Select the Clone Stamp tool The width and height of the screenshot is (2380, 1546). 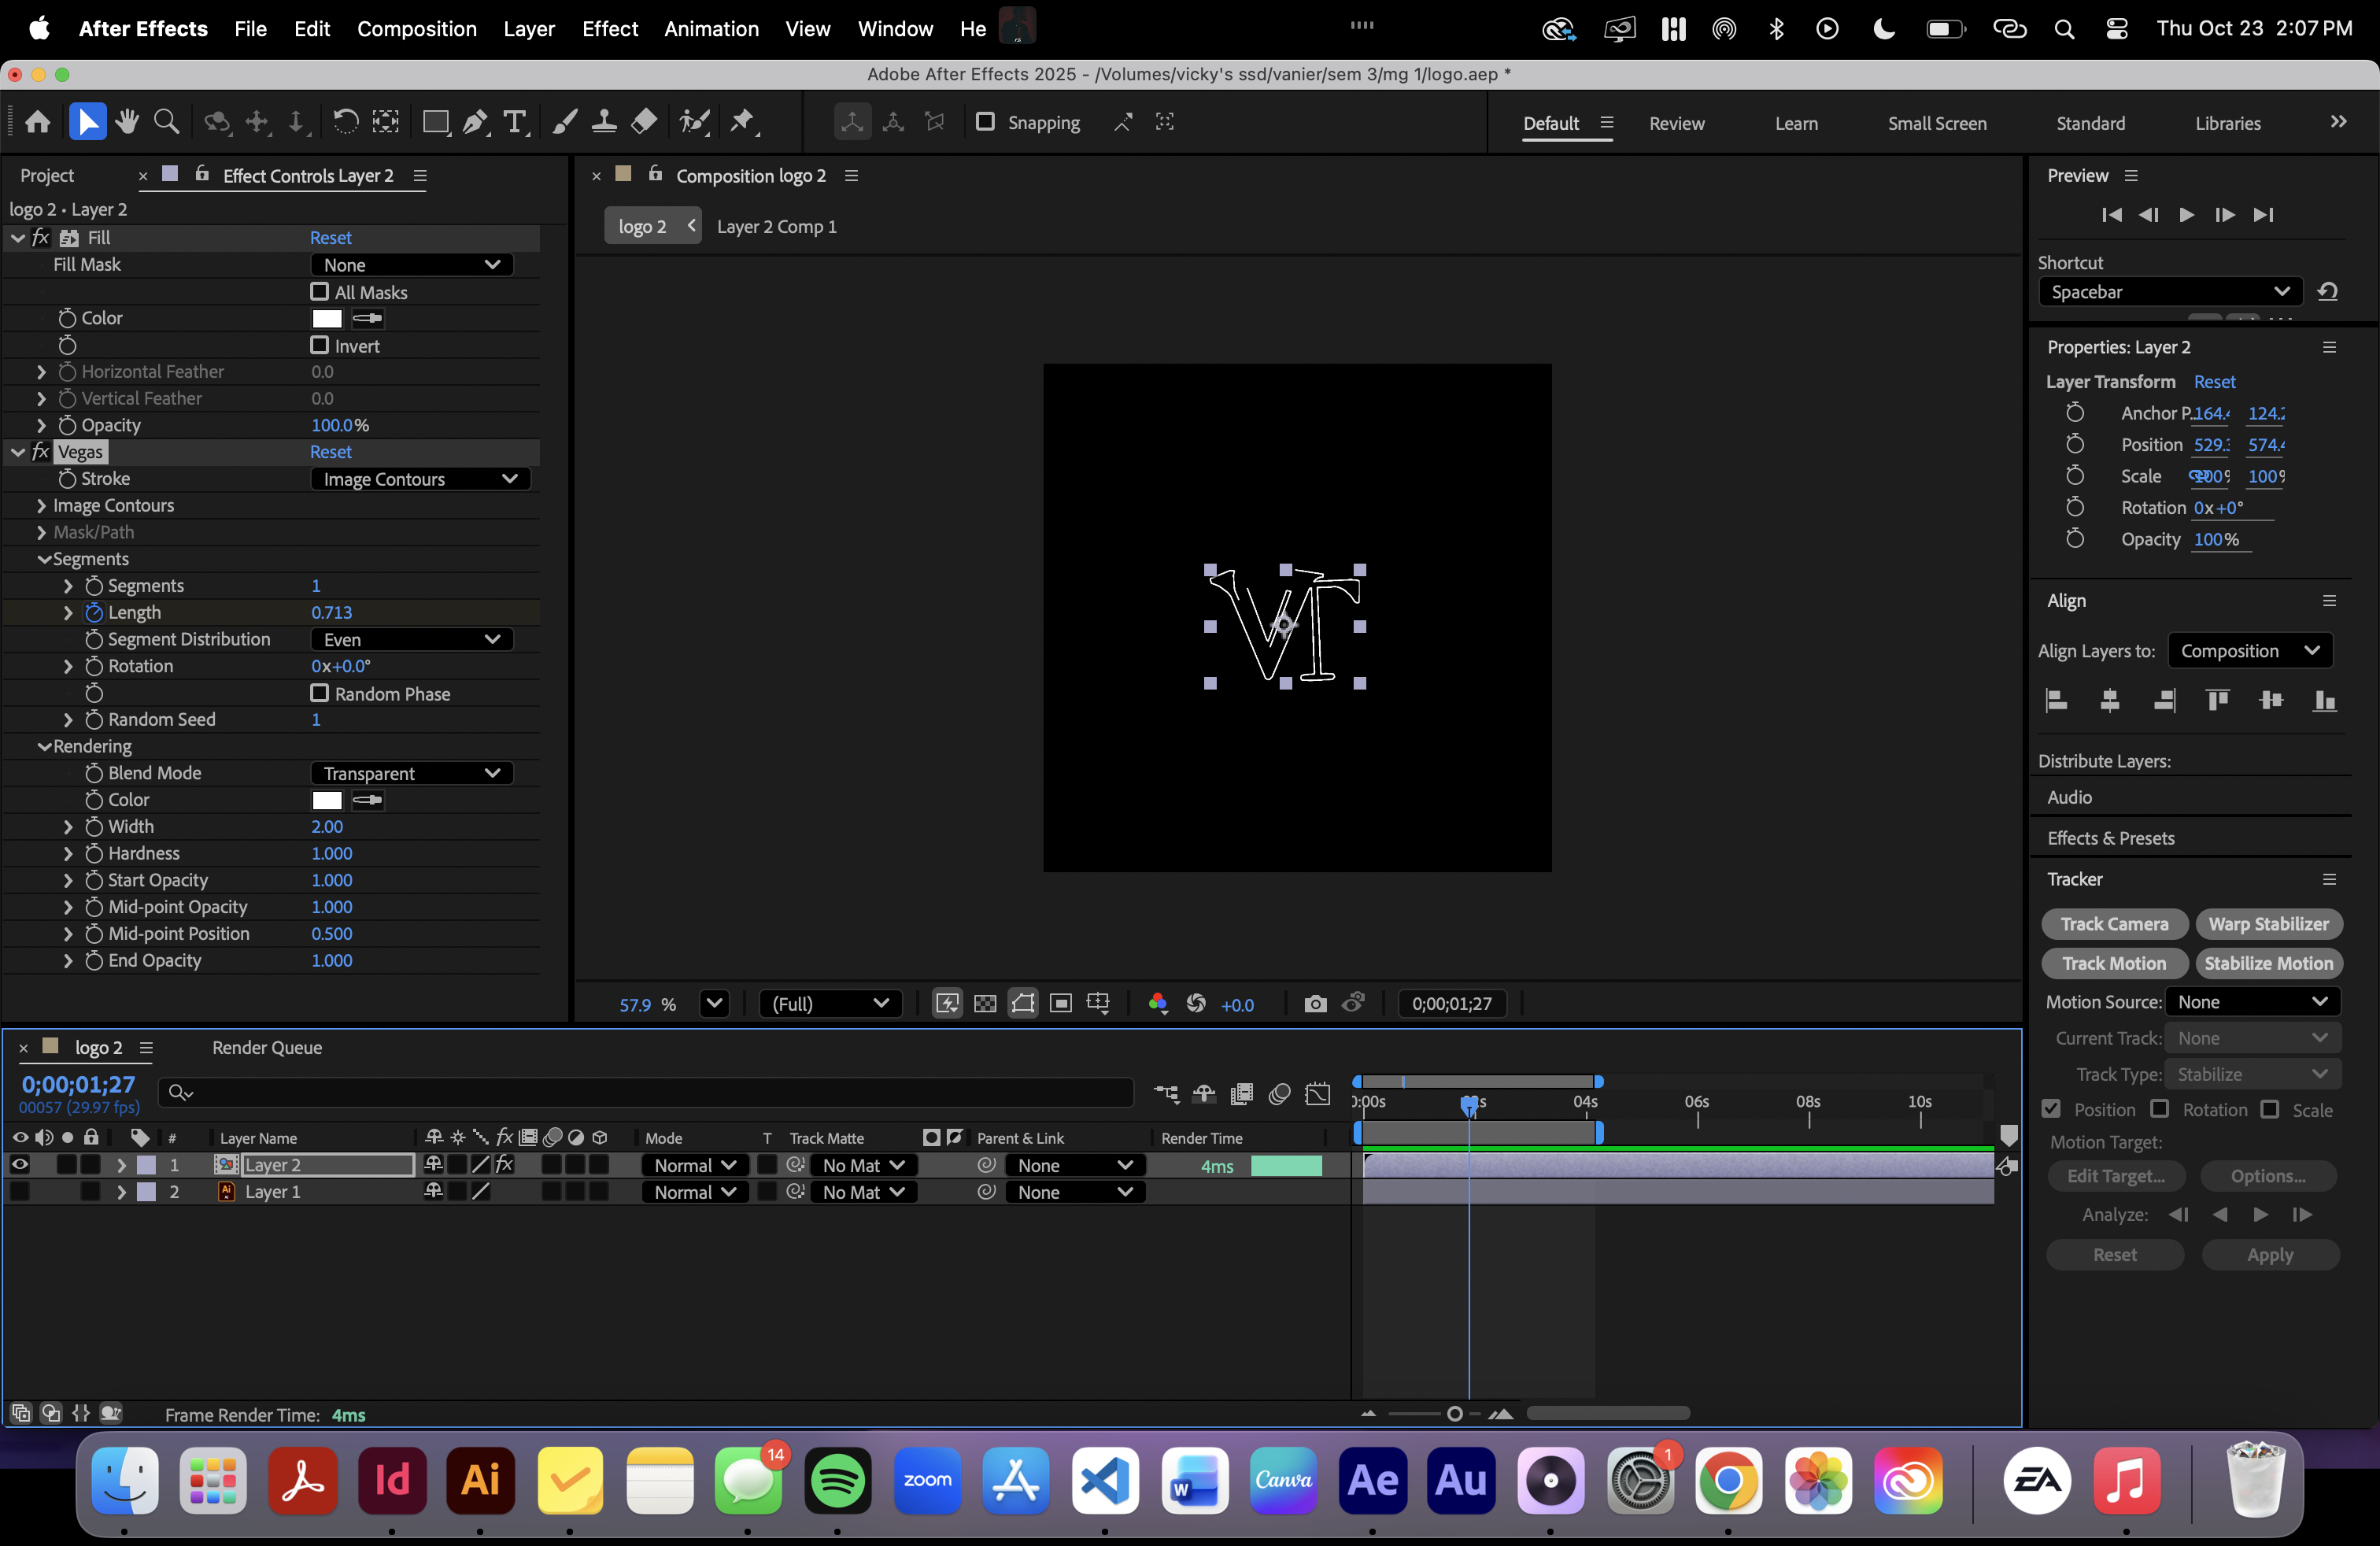[x=604, y=122]
